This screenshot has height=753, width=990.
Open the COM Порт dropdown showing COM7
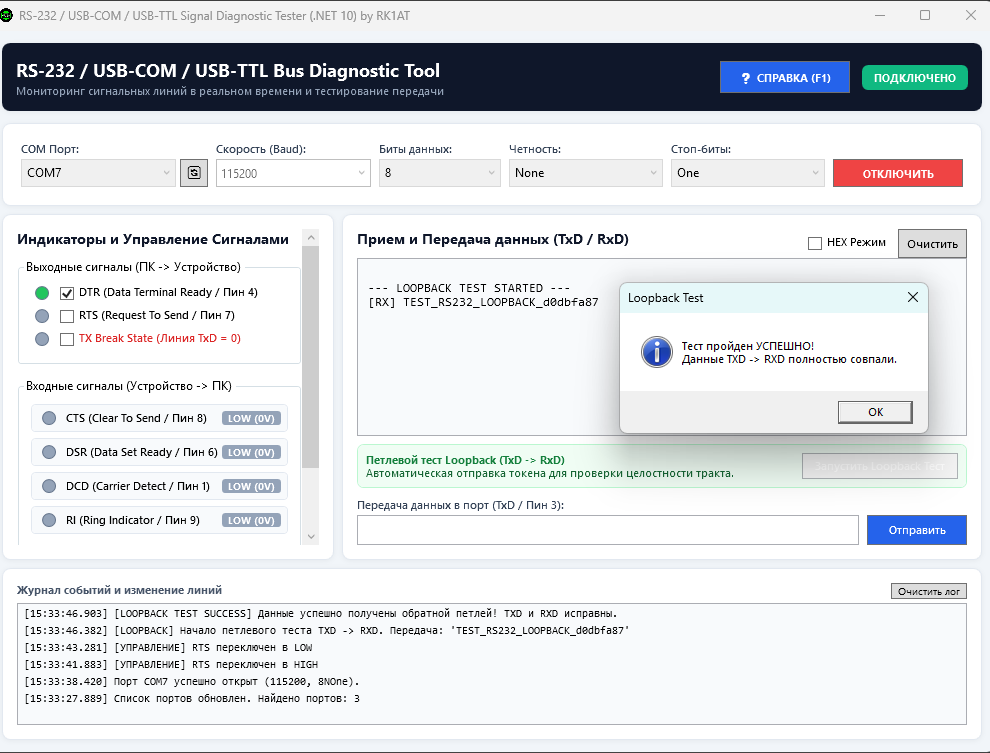point(98,173)
